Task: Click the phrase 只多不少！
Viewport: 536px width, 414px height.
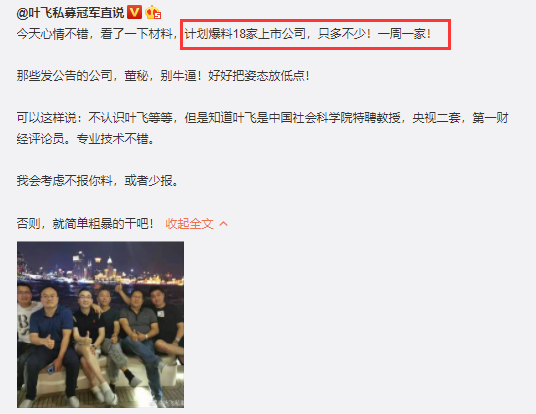Action: [x=345, y=34]
